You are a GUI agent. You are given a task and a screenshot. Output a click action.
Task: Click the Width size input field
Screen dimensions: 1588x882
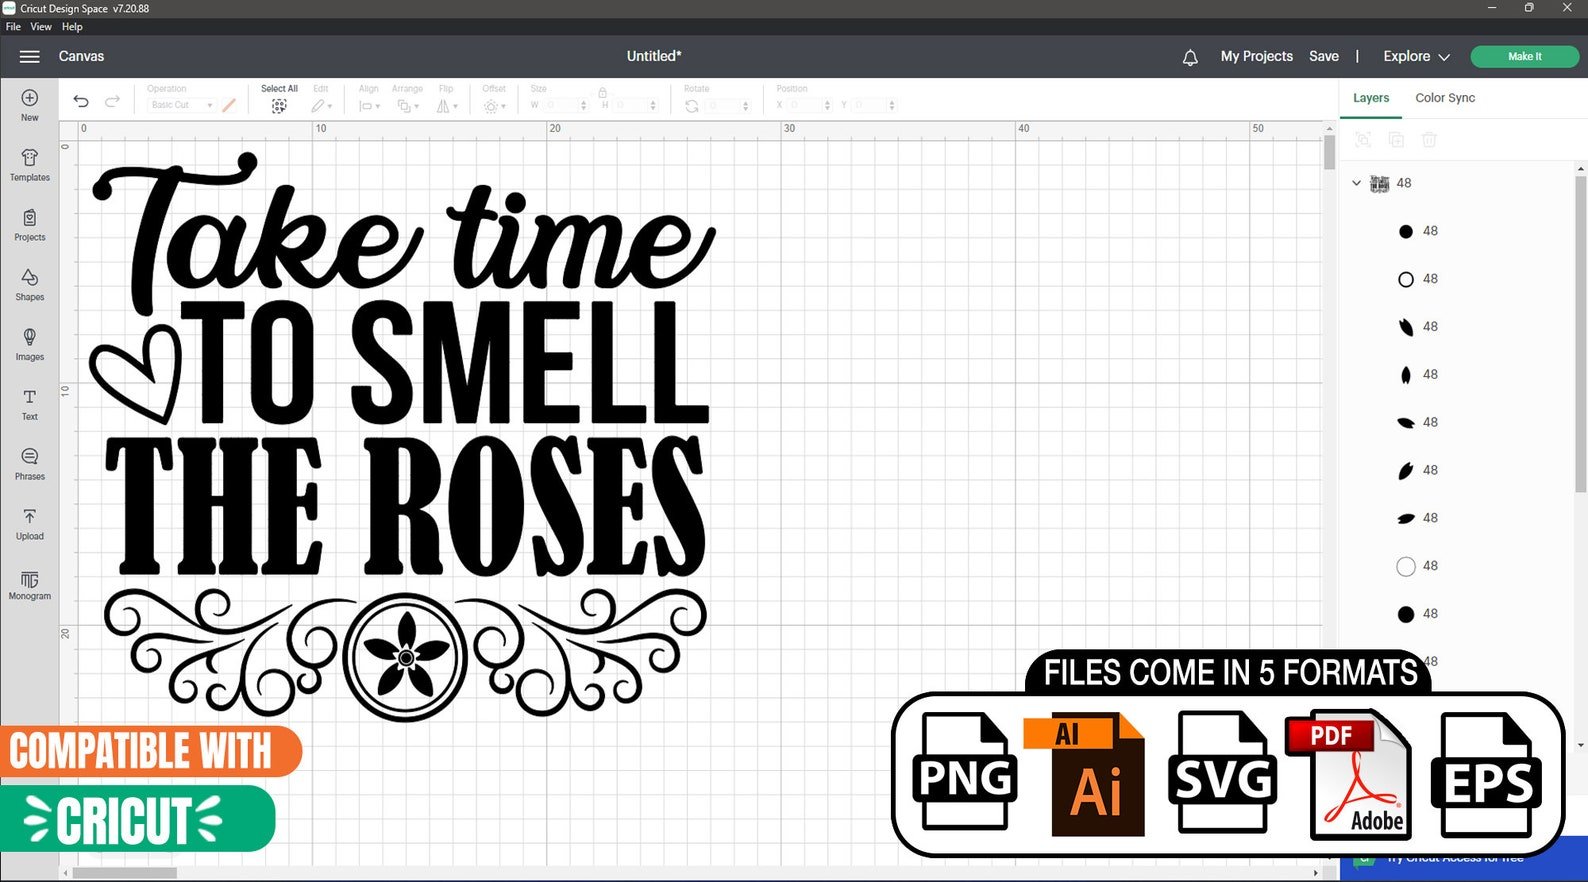[561, 105]
